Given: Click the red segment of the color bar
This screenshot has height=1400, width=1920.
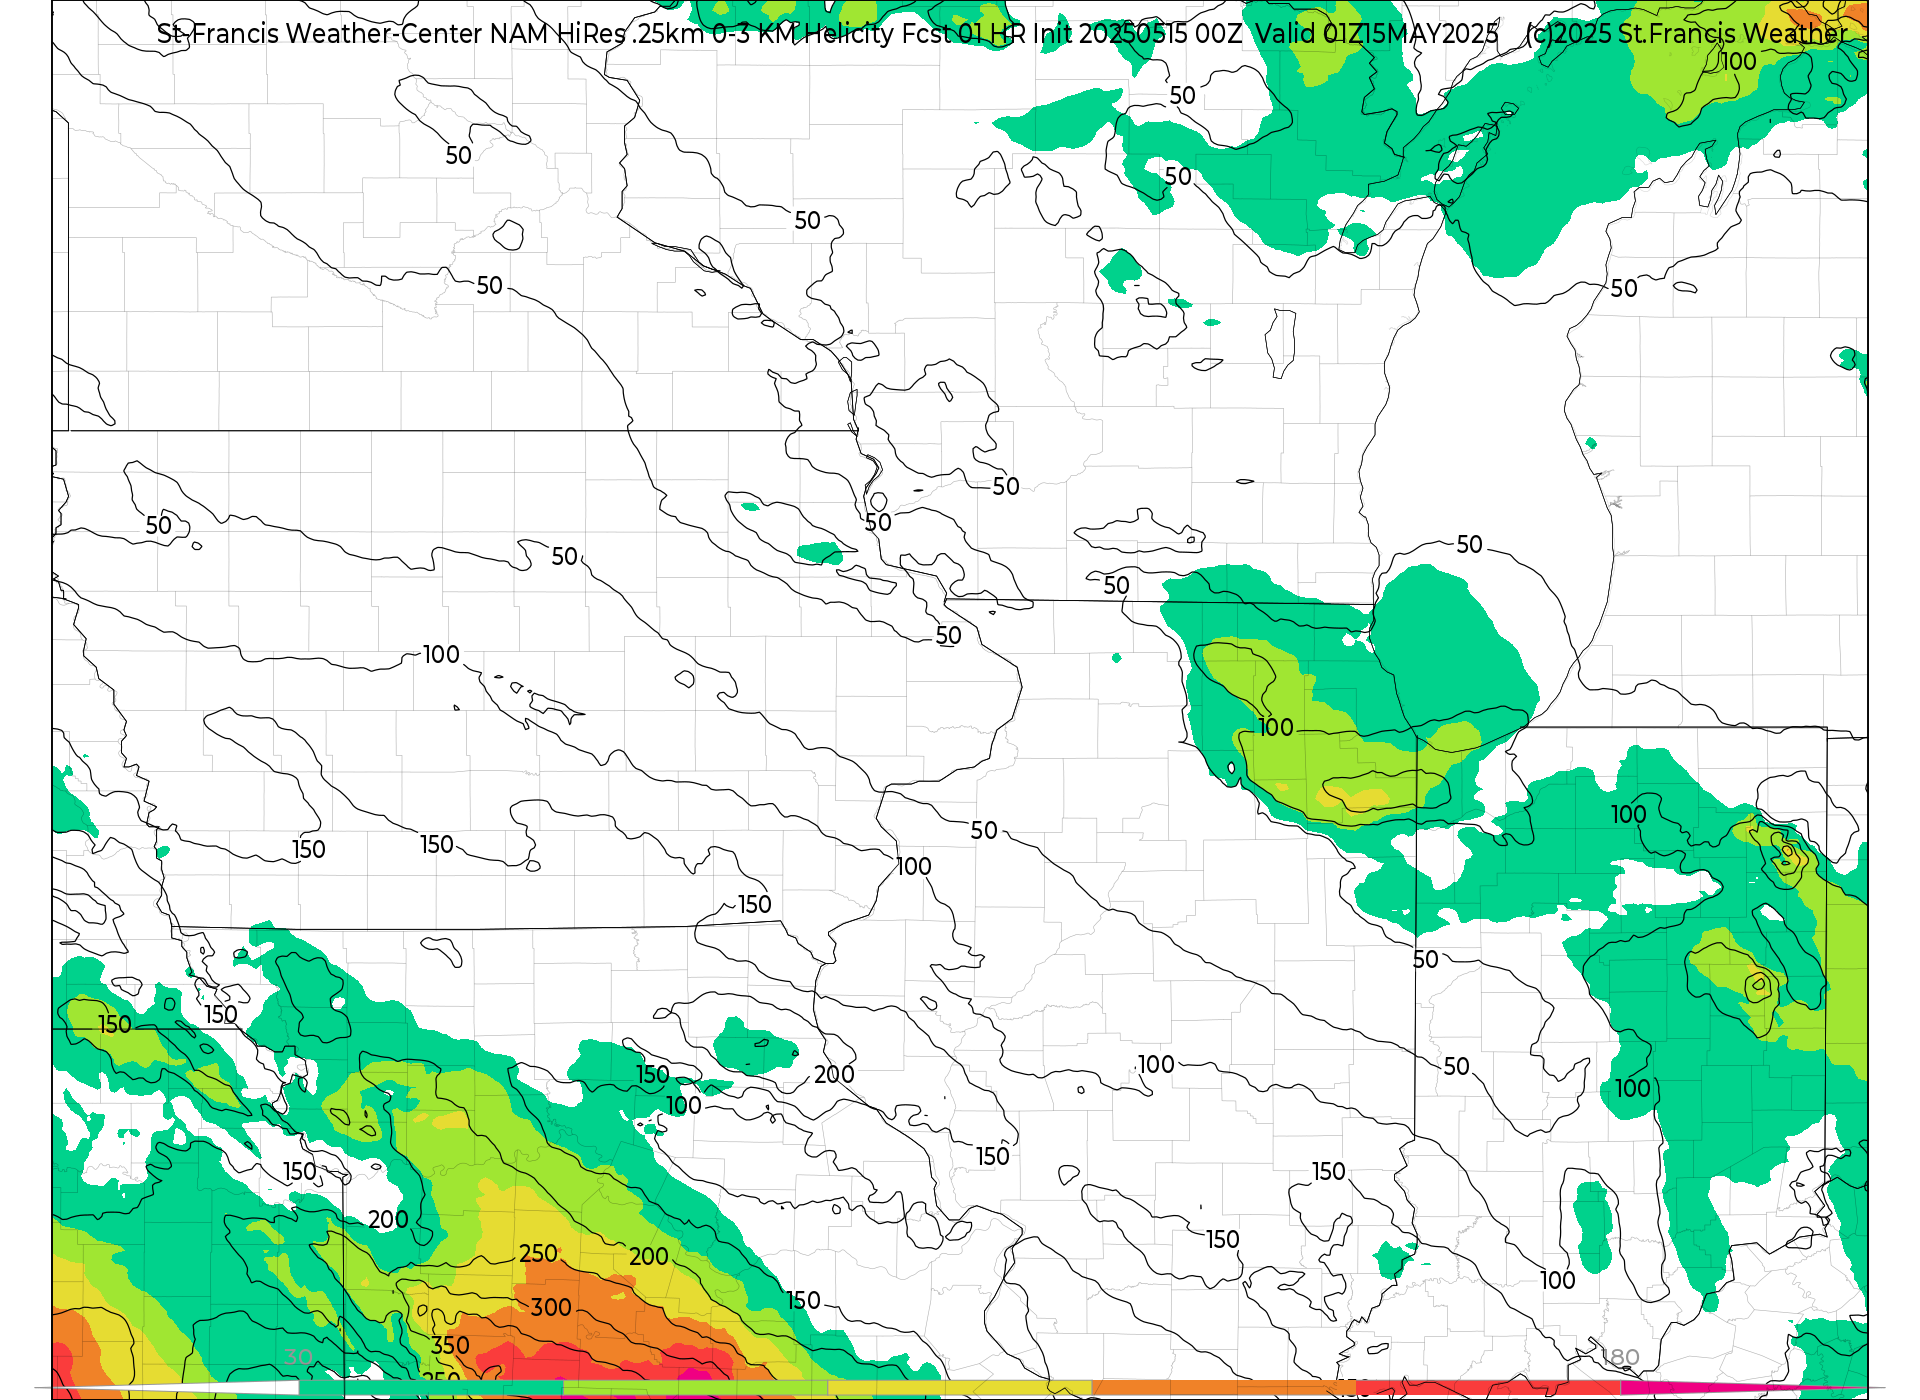Looking at the screenshot, I should (1488, 1388).
